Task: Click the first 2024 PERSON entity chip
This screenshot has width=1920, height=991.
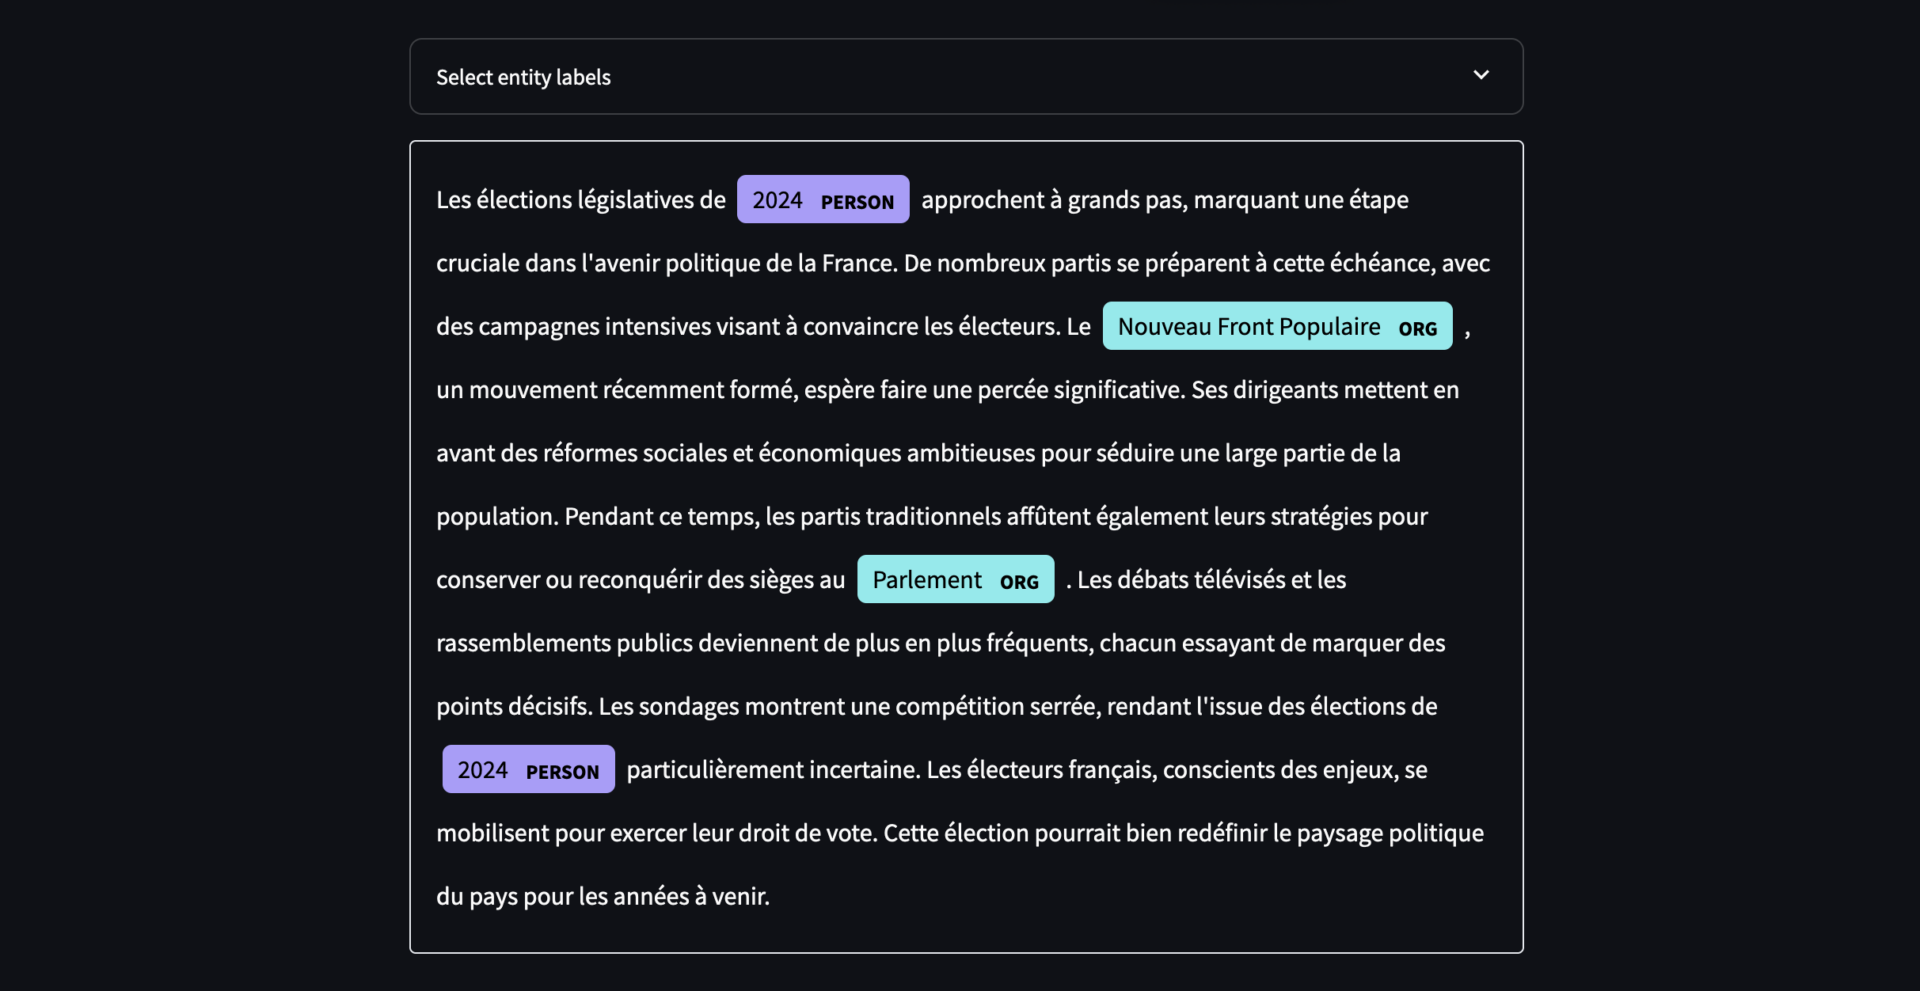Action: click(822, 199)
